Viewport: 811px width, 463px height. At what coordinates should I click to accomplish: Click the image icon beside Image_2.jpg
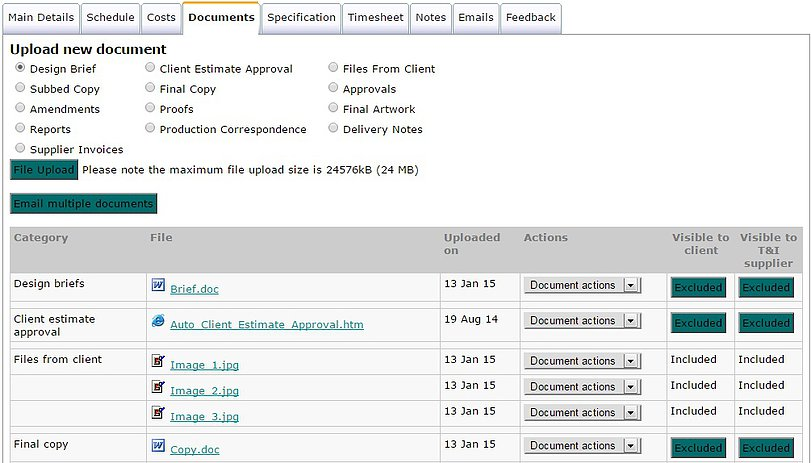[x=158, y=387]
